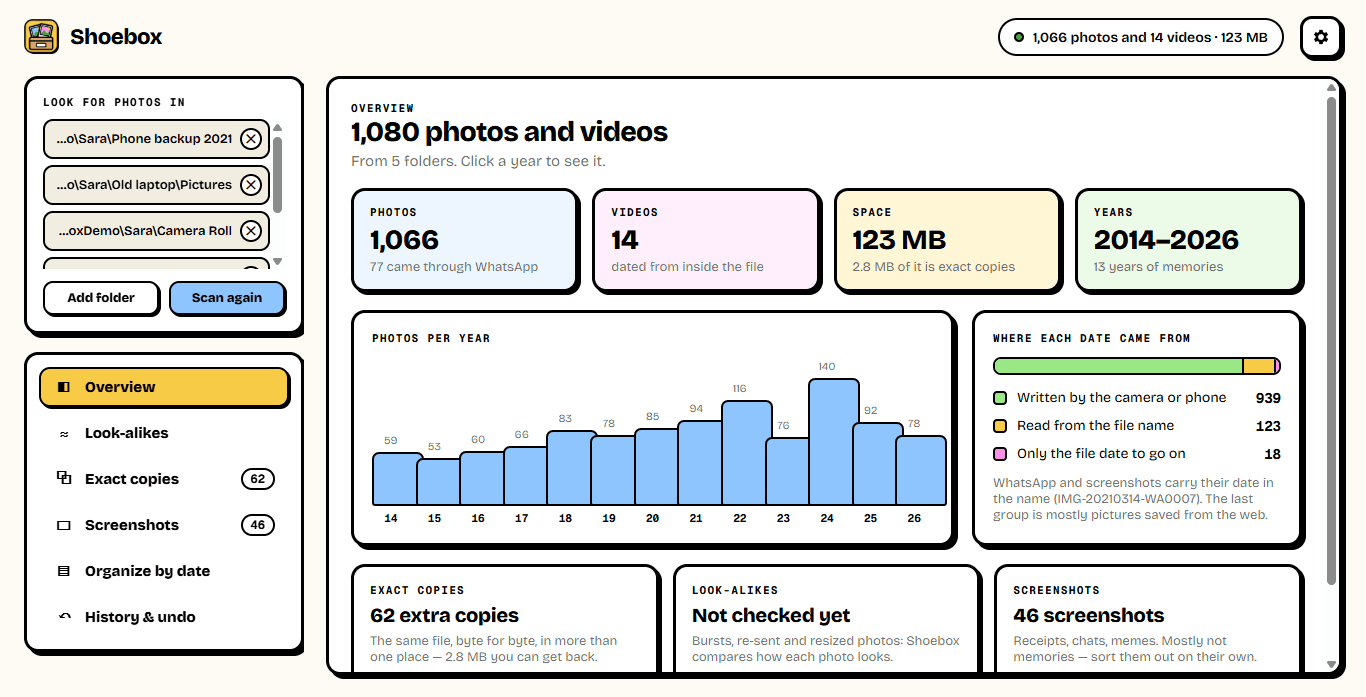Click green swatch for camera-written dates
The width and height of the screenshot is (1366, 697).
click(x=1000, y=398)
